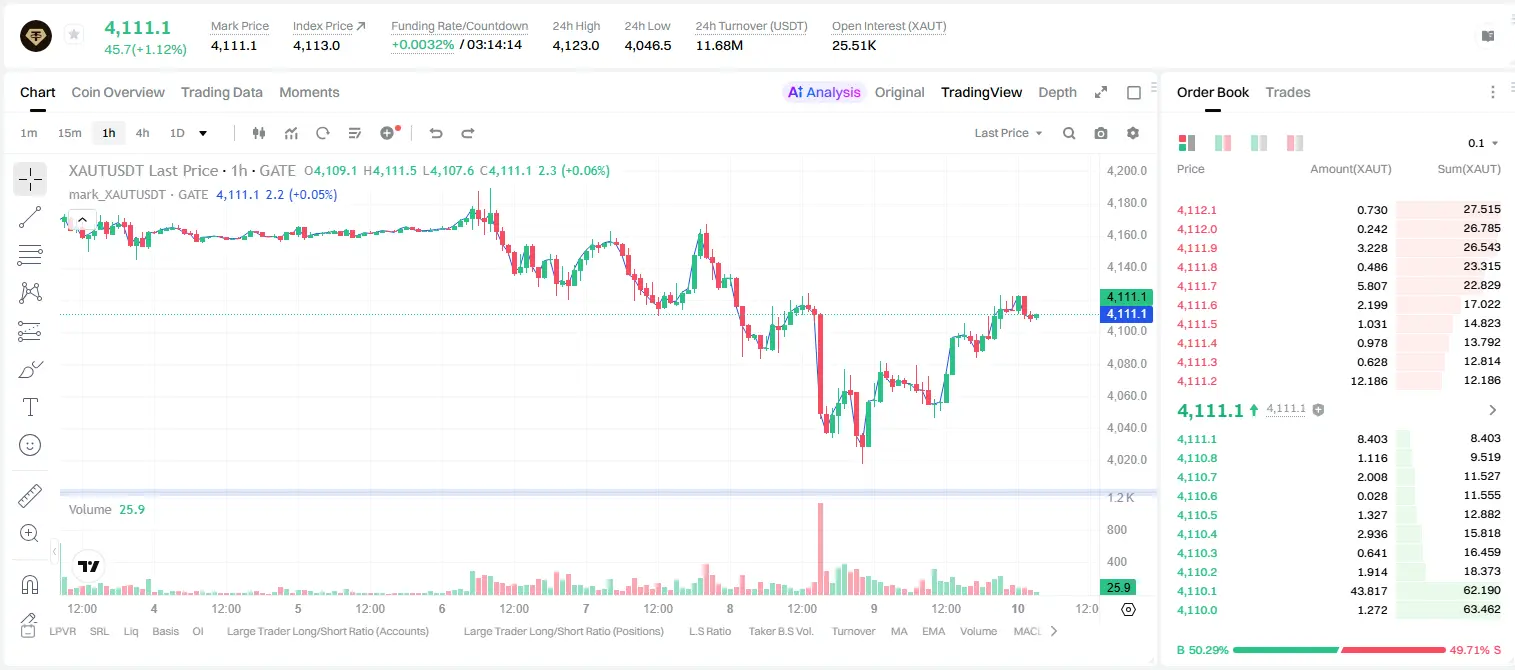Select the 4,111.7 ask price row
This screenshot has width=1515, height=670.
pos(1338,286)
